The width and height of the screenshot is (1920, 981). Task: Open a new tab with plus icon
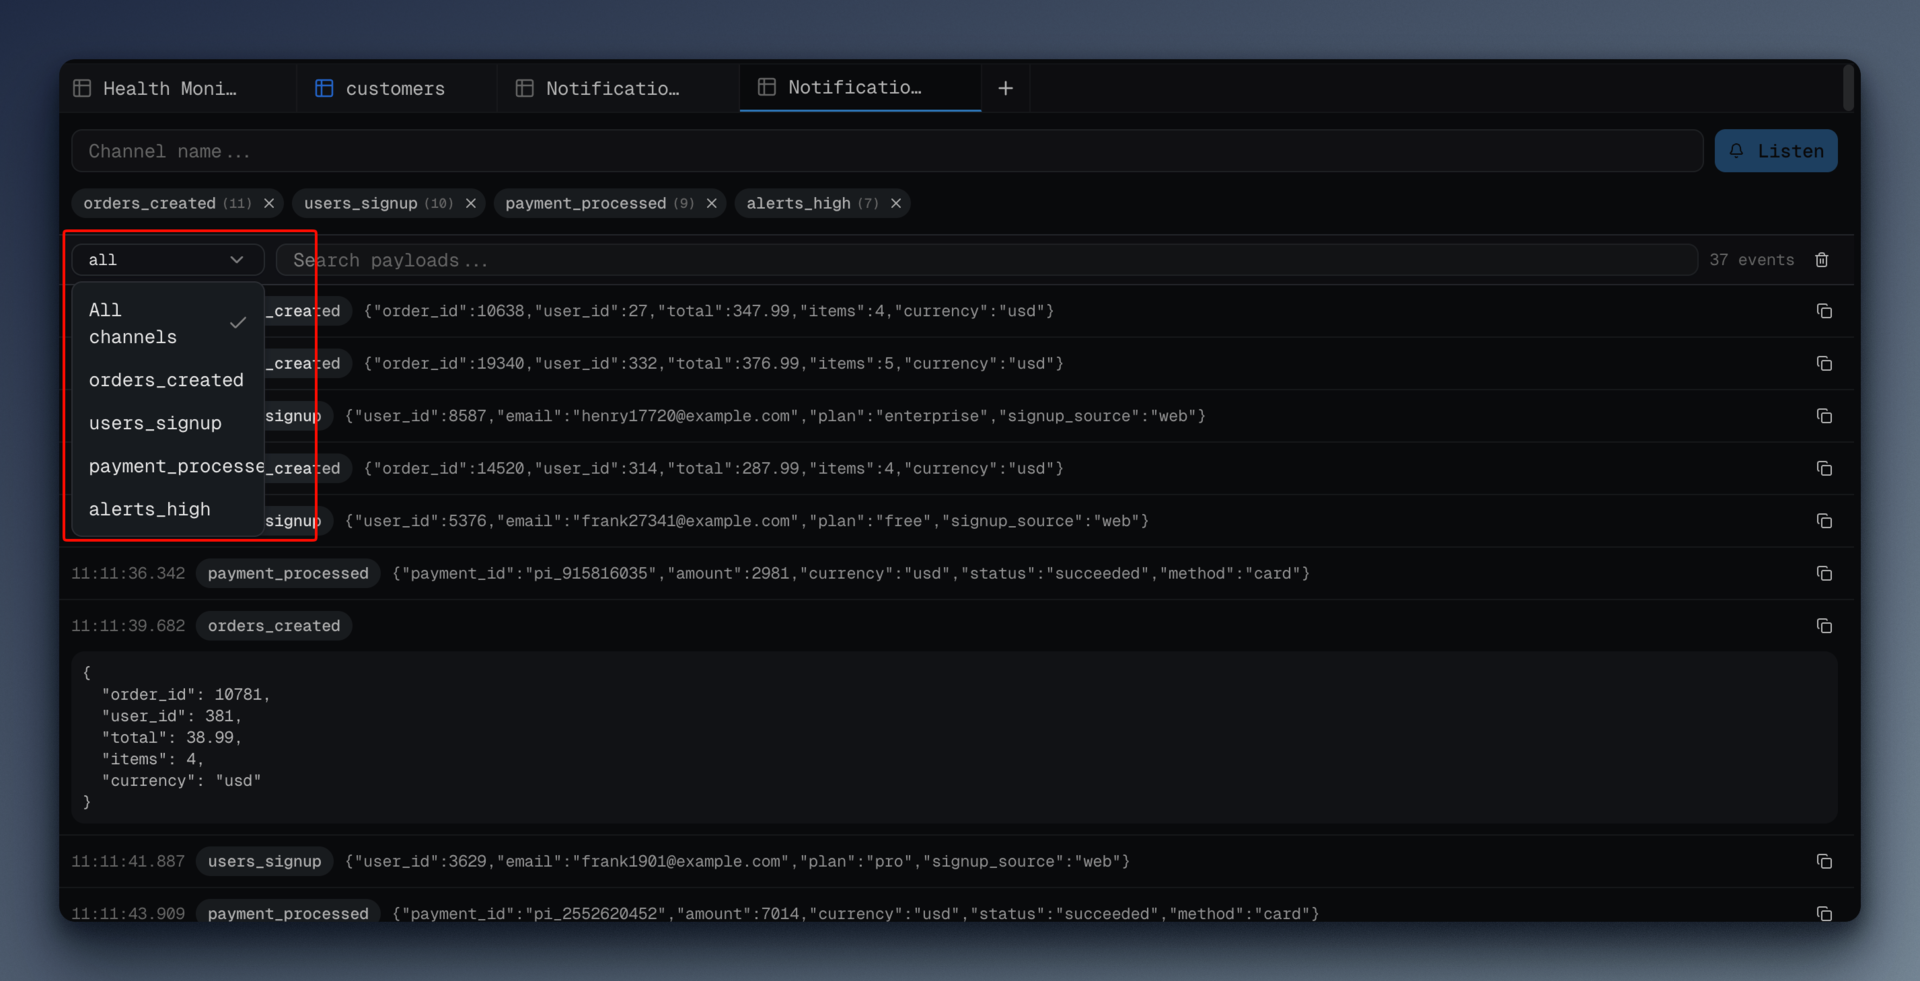[x=1005, y=89]
